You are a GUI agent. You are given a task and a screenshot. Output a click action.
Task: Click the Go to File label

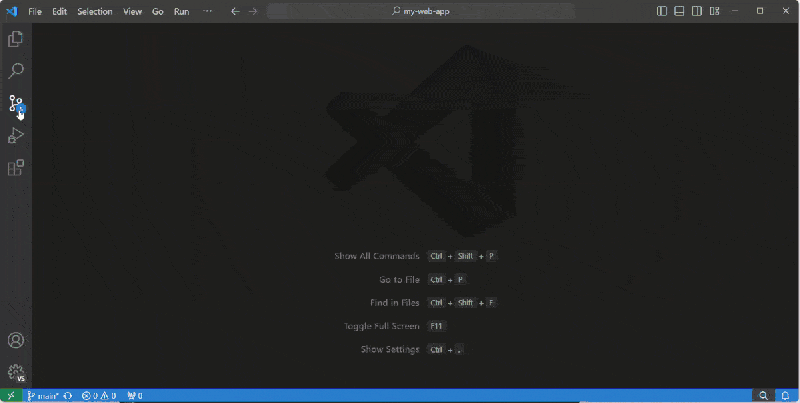pyautogui.click(x=399, y=280)
